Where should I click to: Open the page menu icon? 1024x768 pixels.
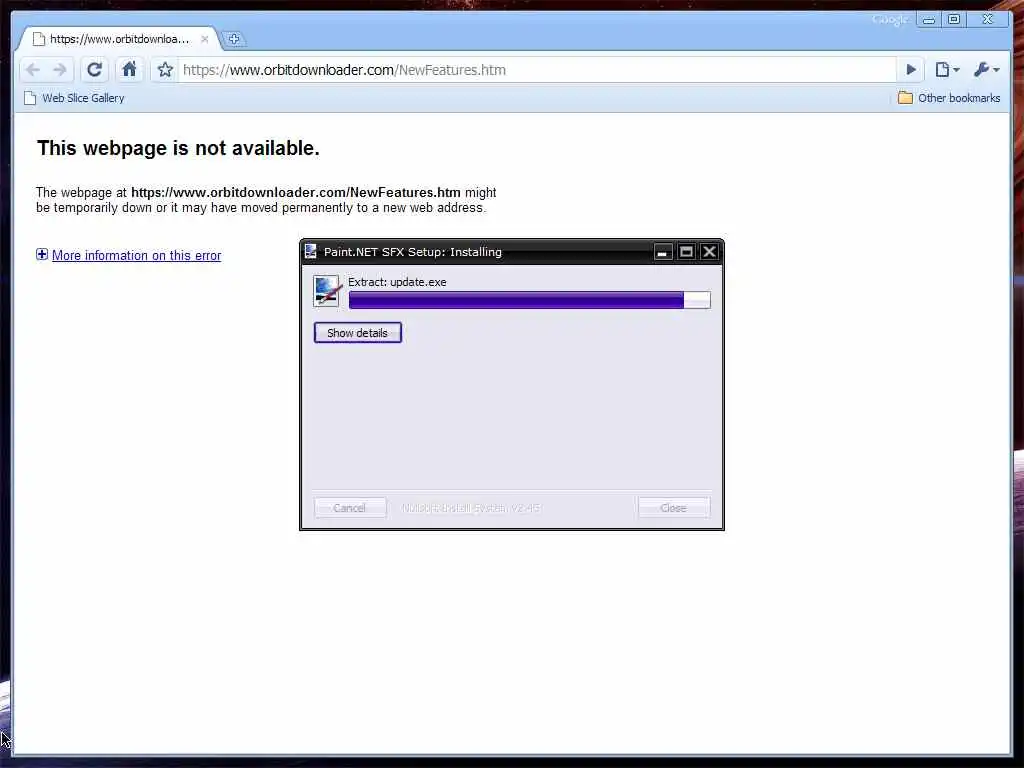tap(946, 69)
